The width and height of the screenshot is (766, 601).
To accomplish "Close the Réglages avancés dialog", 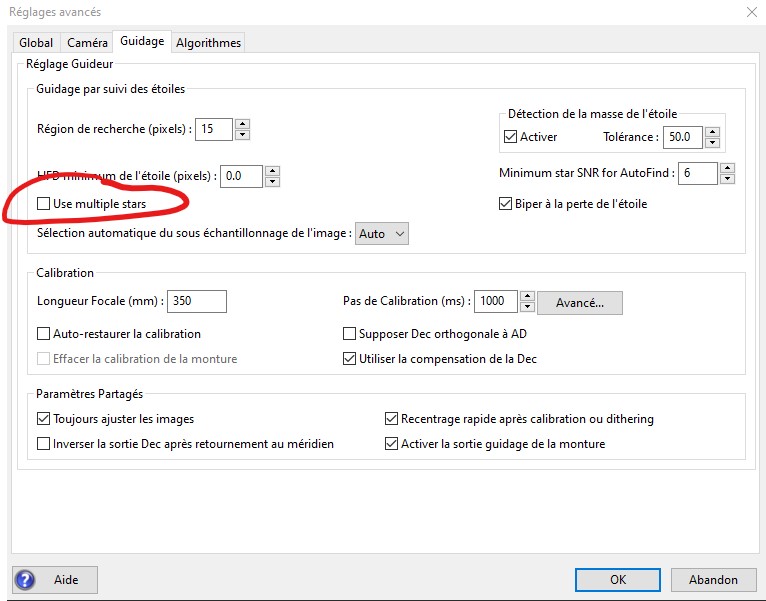I will pyautogui.click(x=751, y=12).
